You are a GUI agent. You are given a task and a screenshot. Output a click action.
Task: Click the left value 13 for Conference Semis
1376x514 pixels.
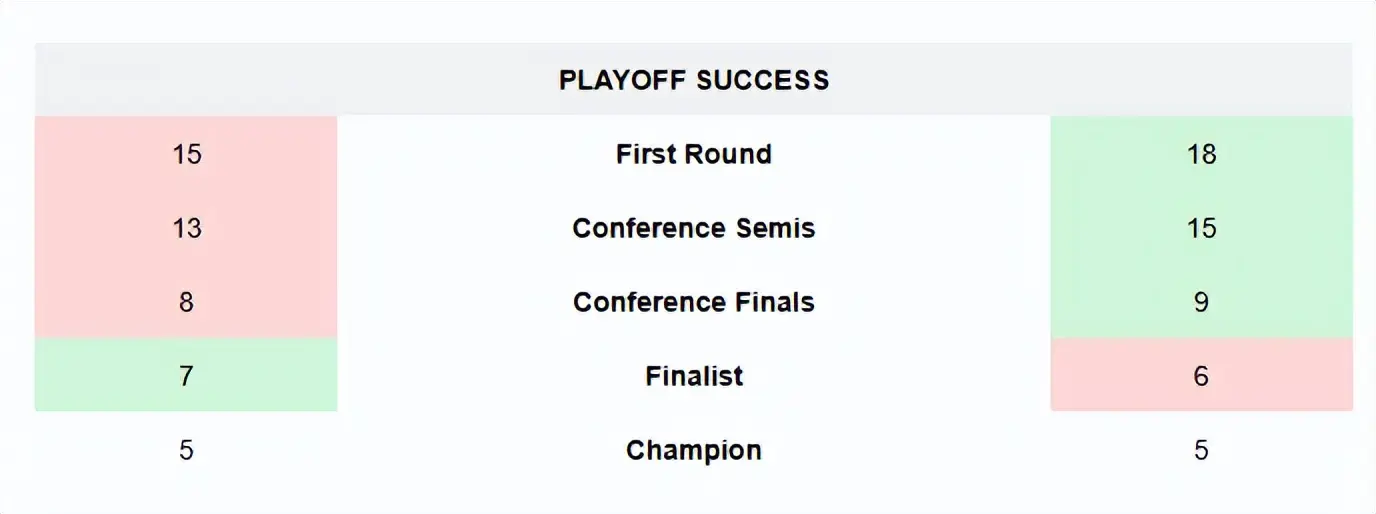pyautogui.click(x=187, y=228)
